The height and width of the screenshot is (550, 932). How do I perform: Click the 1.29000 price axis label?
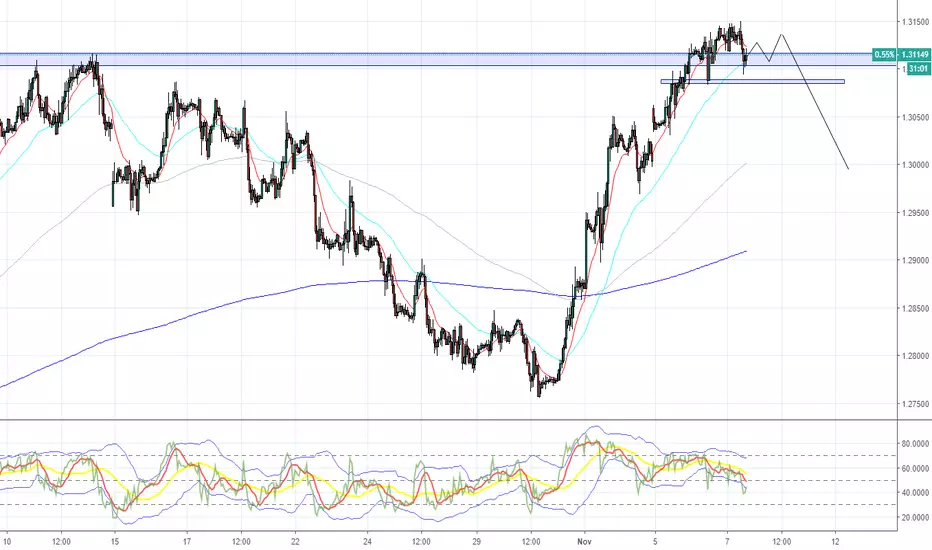click(x=915, y=260)
